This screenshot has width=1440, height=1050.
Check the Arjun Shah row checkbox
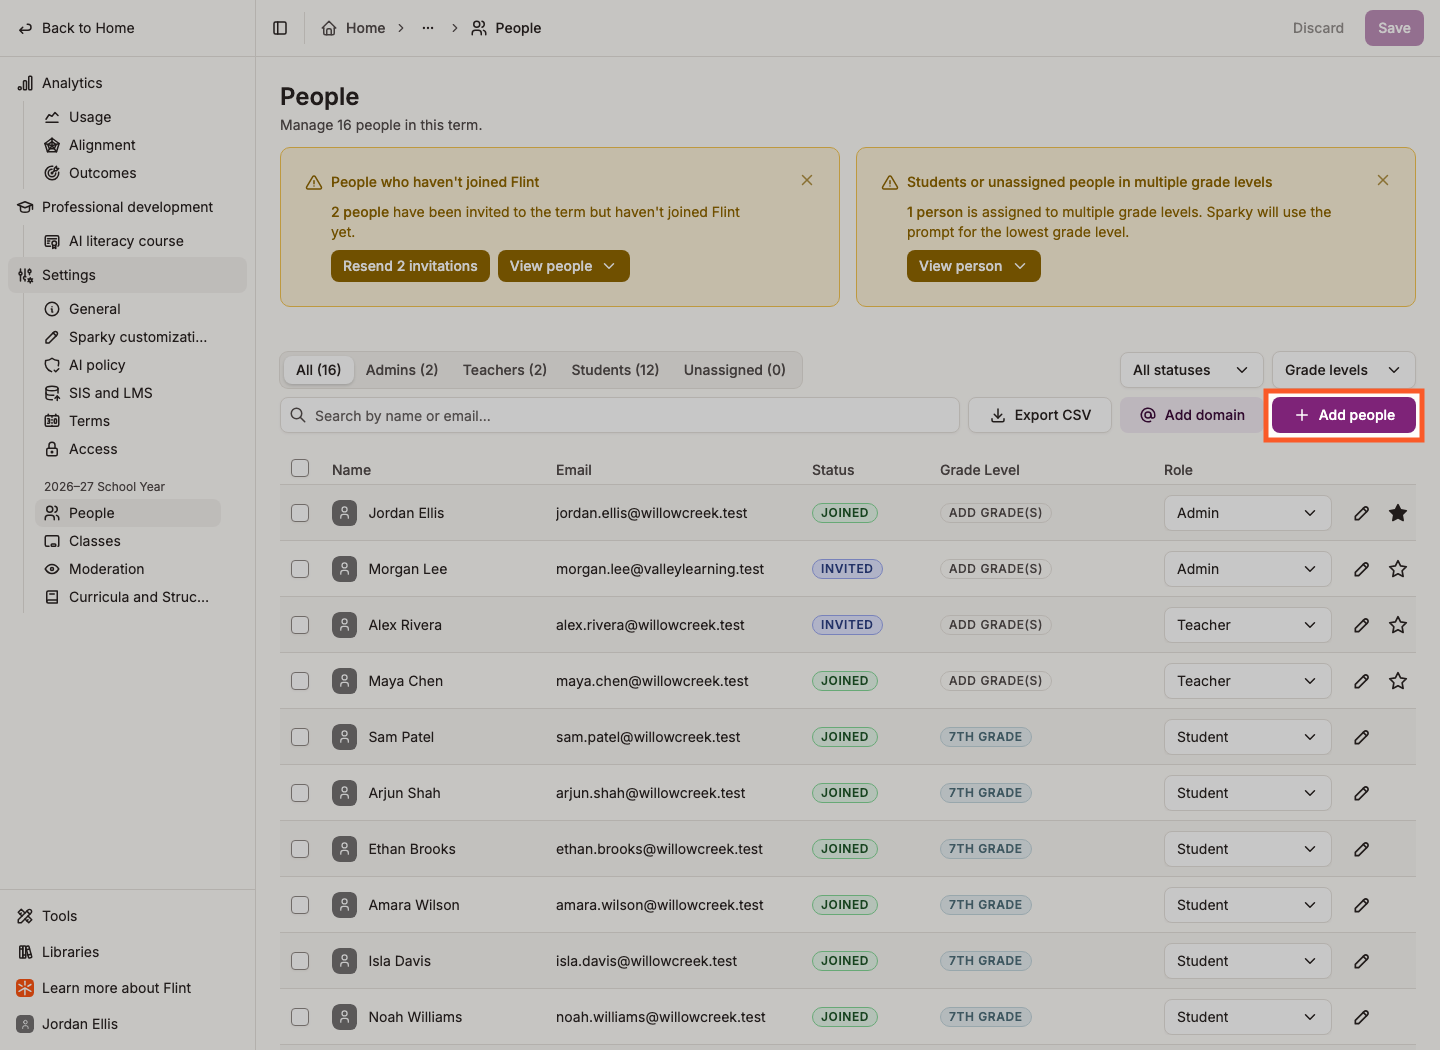tap(300, 793)
